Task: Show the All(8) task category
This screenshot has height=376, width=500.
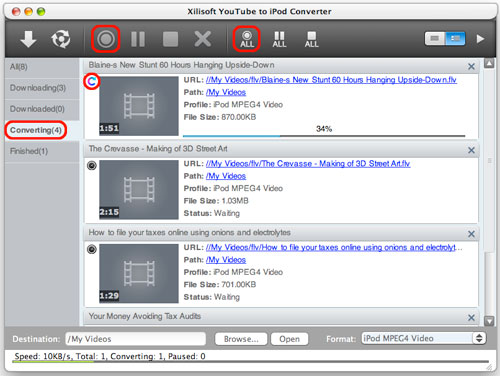Action: point(42,67)
